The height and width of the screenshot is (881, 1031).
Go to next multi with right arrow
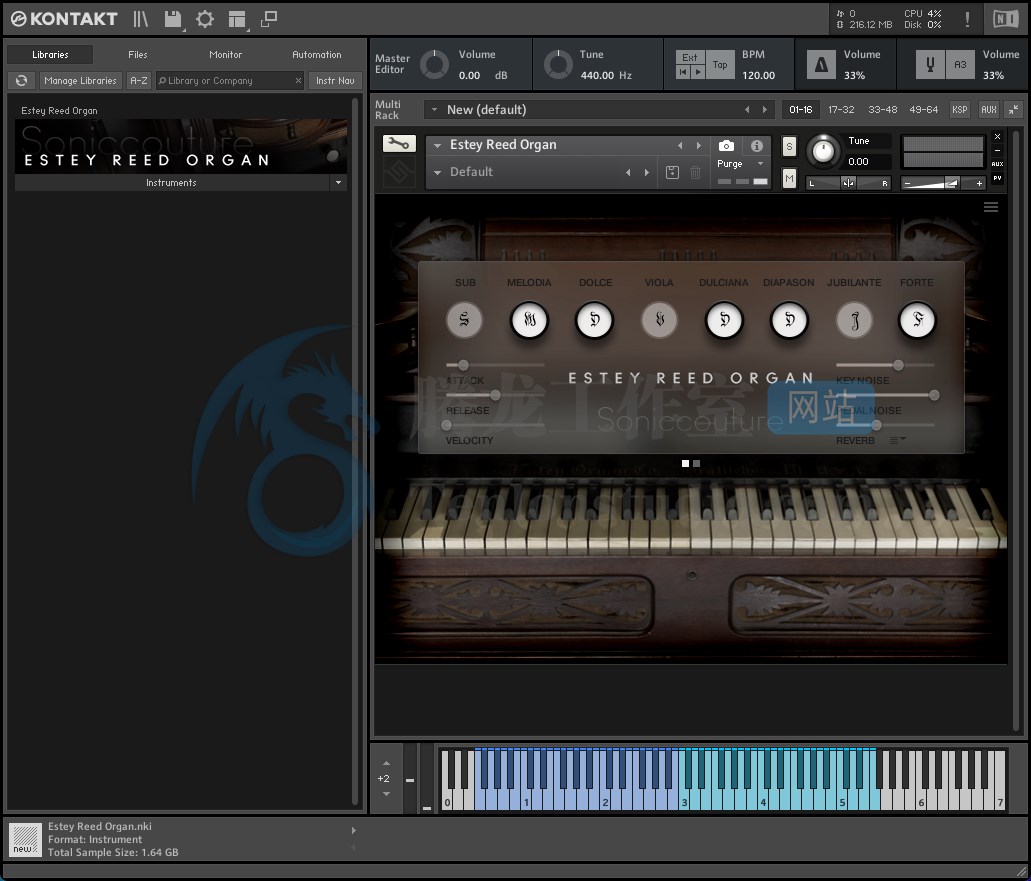pyautogui.click(x=764, y=110)
